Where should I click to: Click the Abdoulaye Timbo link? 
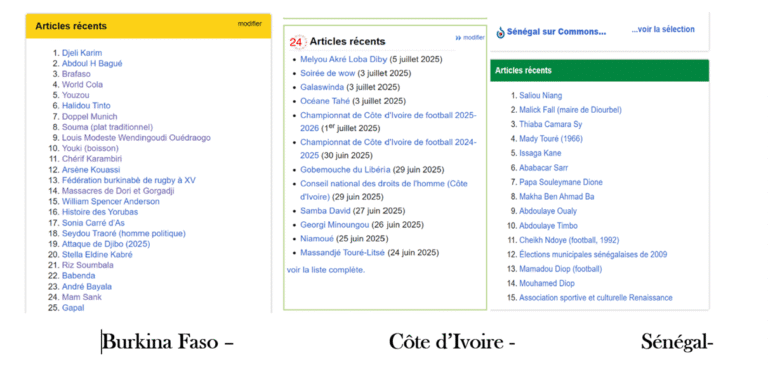[x=548, y=226]
